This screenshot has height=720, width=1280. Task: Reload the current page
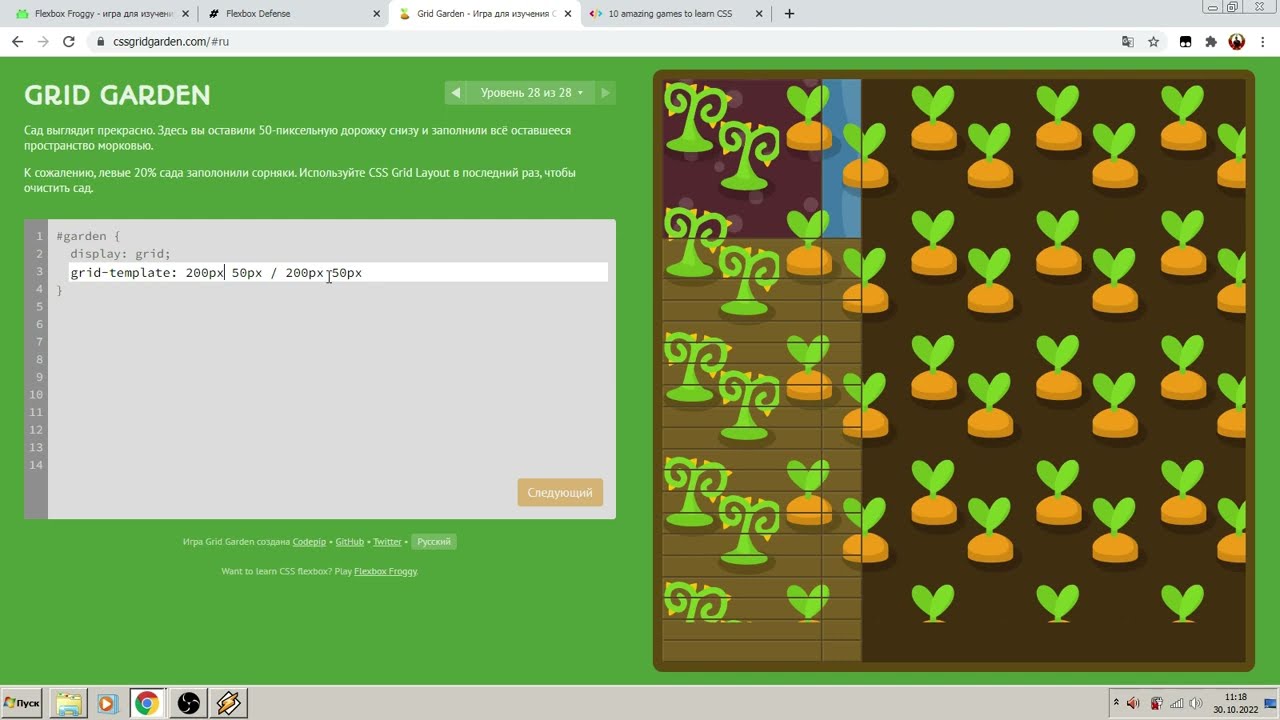[69, 42]
